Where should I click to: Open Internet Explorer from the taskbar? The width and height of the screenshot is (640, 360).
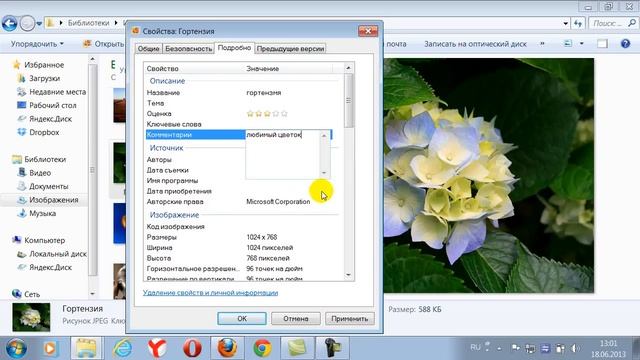click(122, 349)
